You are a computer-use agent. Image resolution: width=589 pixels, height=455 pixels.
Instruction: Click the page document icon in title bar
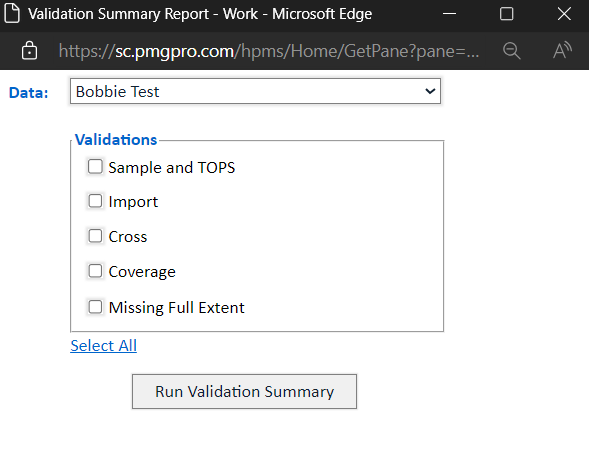click(12, 14)
